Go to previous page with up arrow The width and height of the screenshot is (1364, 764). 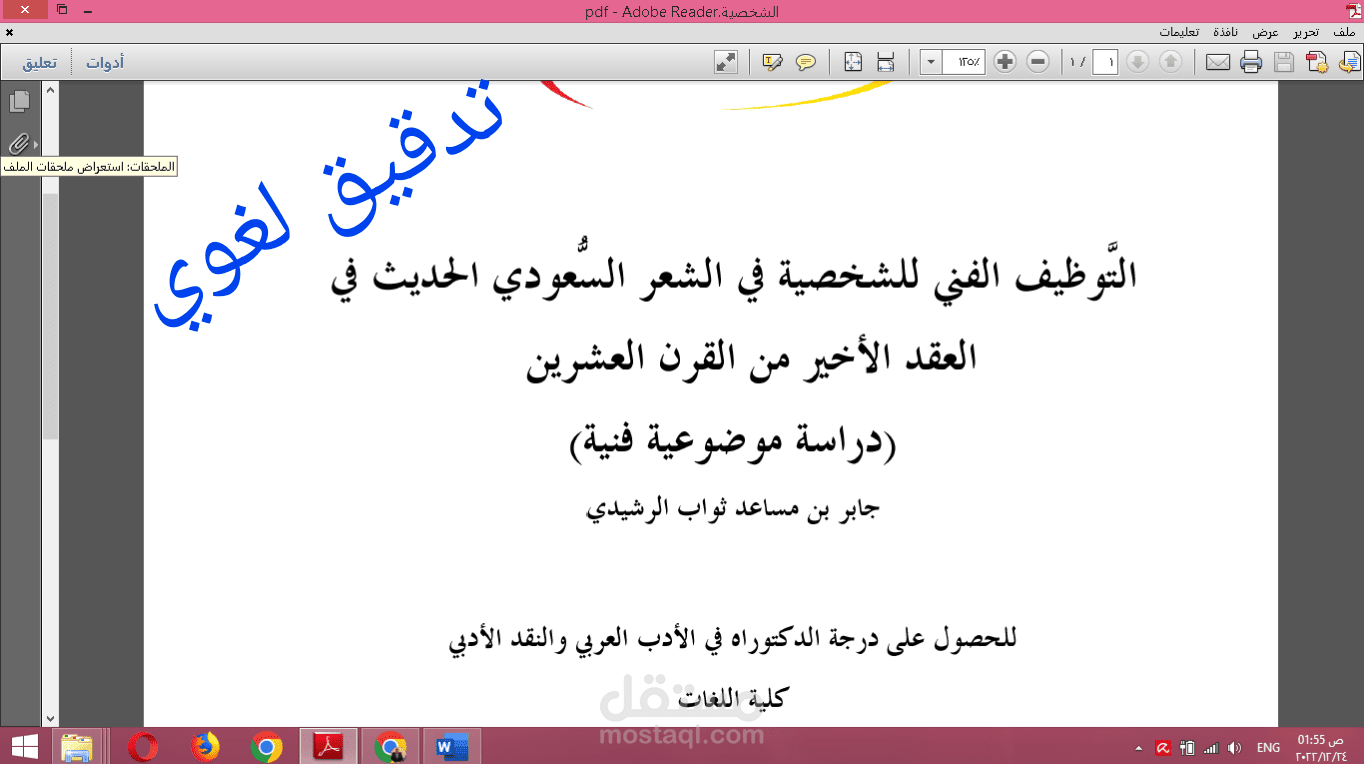tap(1170, 62)
